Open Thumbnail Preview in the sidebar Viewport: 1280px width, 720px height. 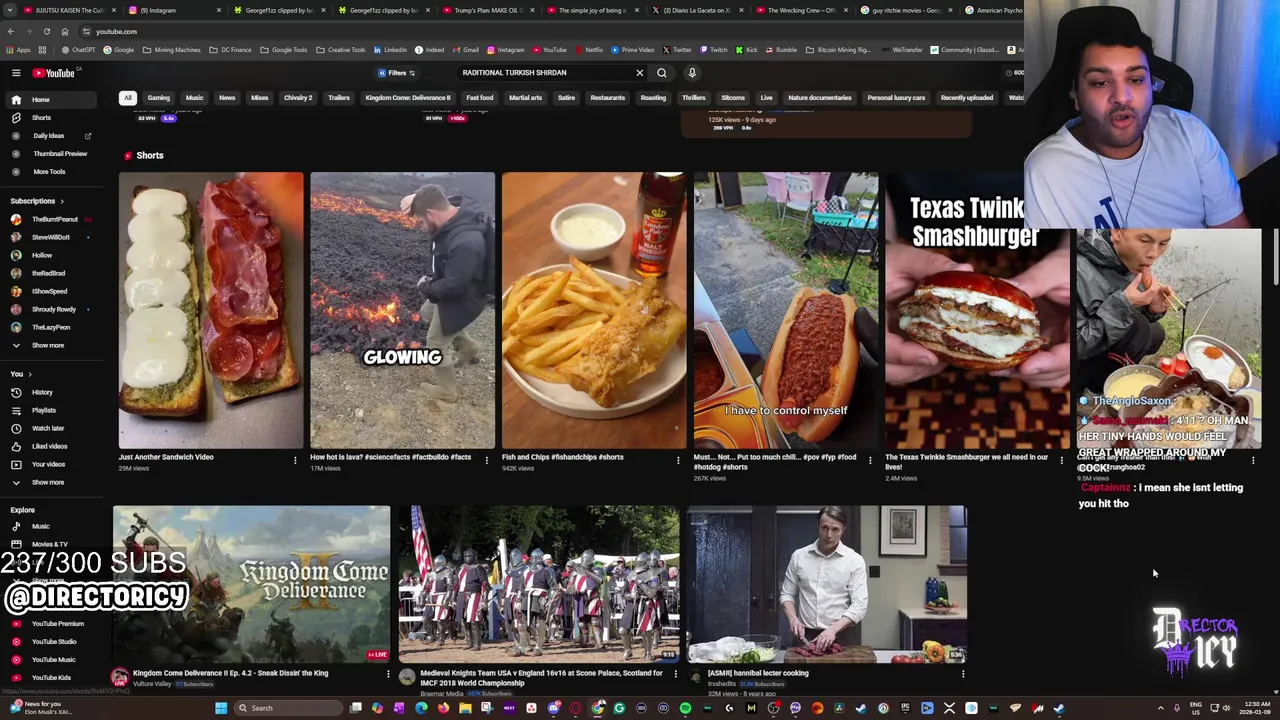(x=50, y=153)
